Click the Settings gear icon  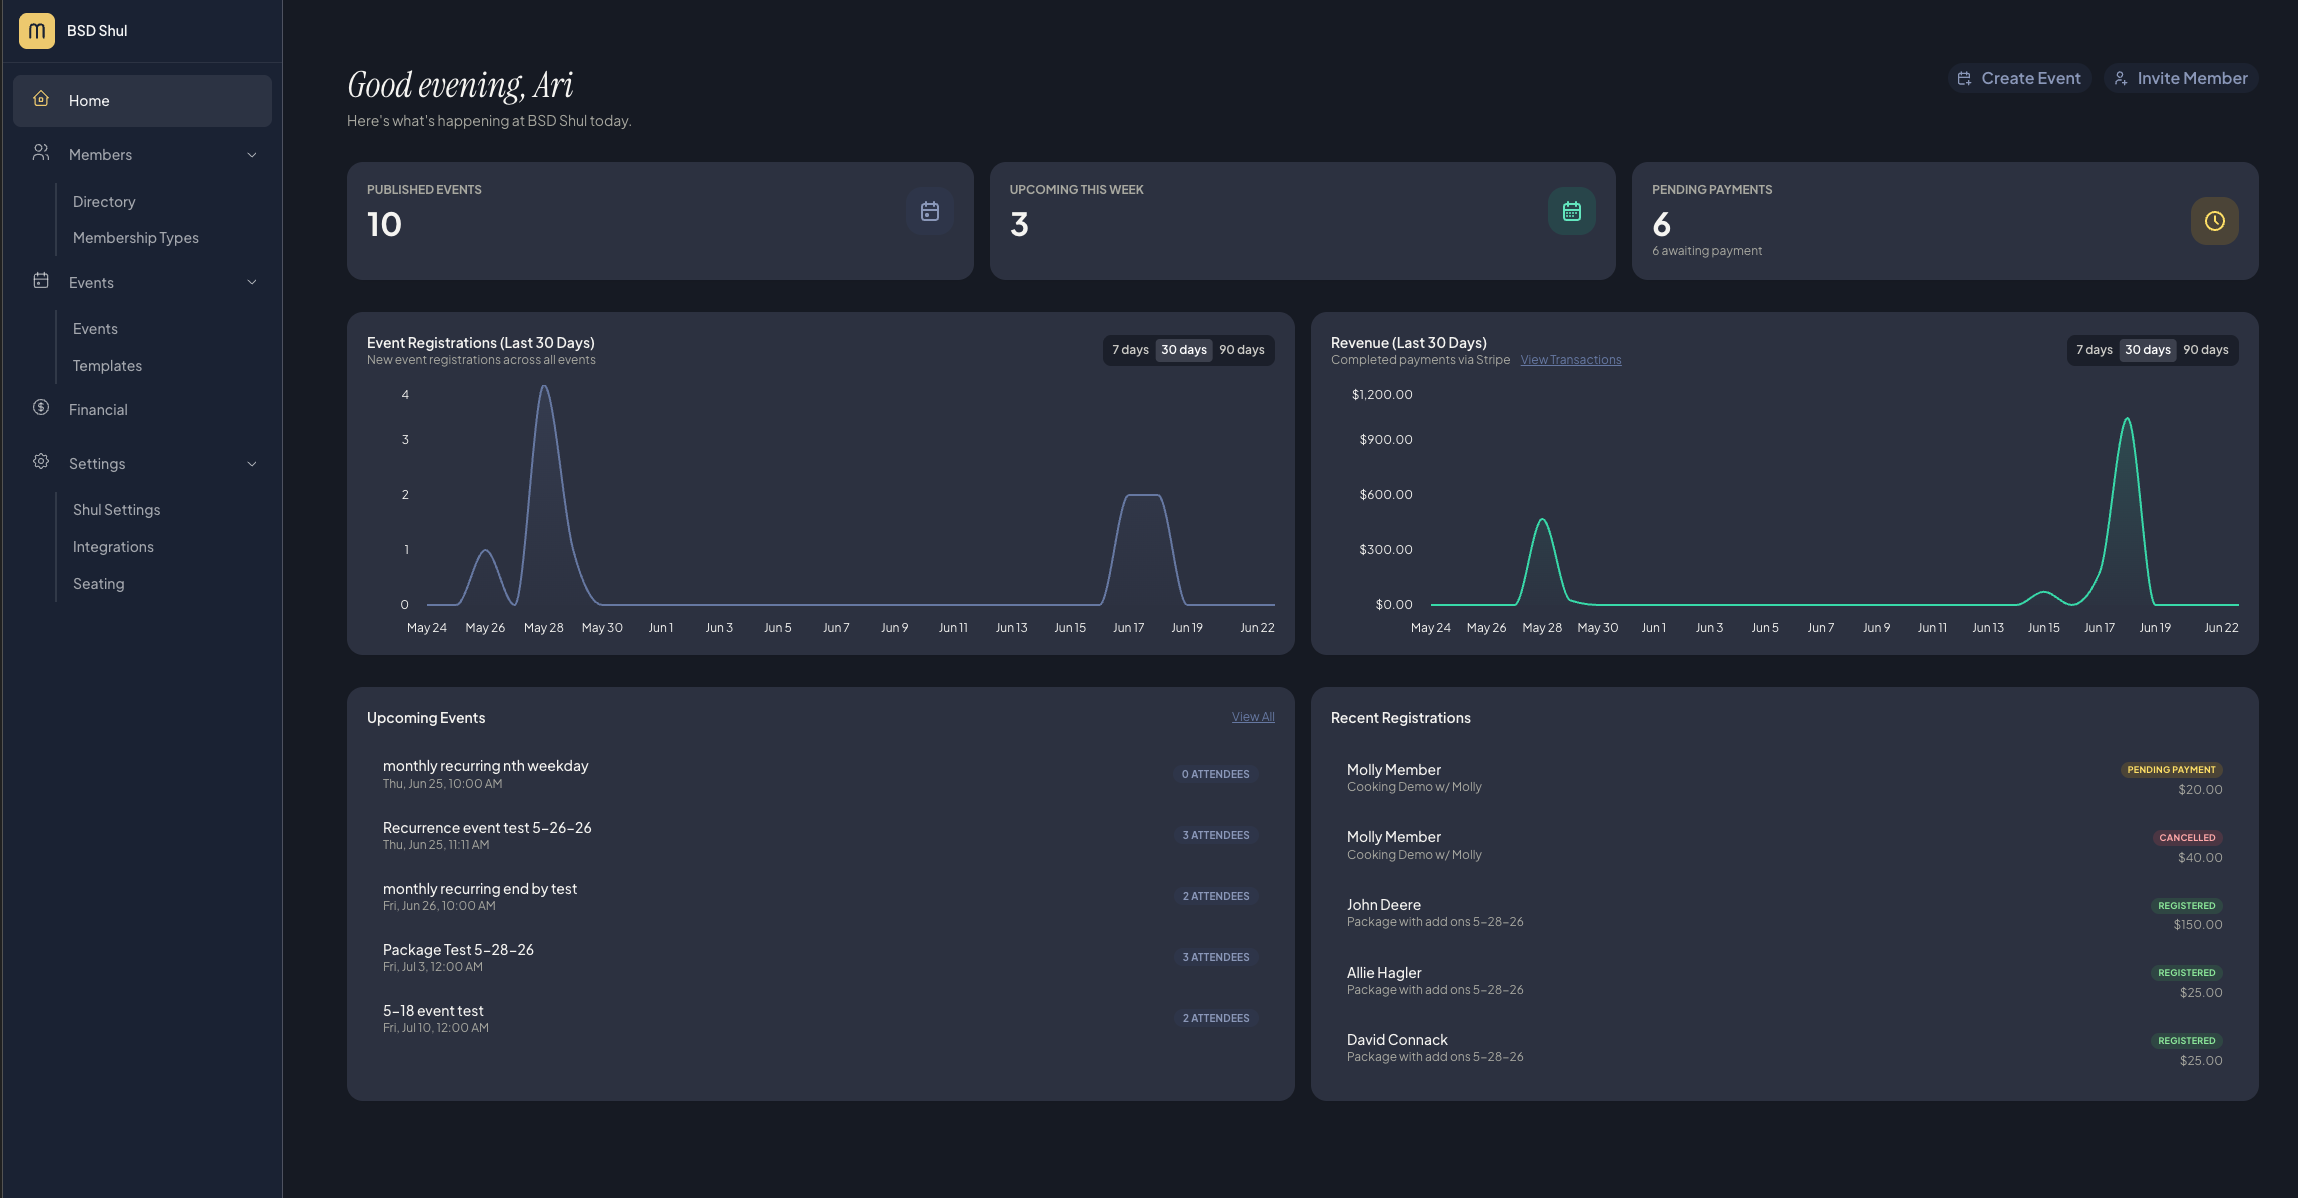(x=41, y=462)
